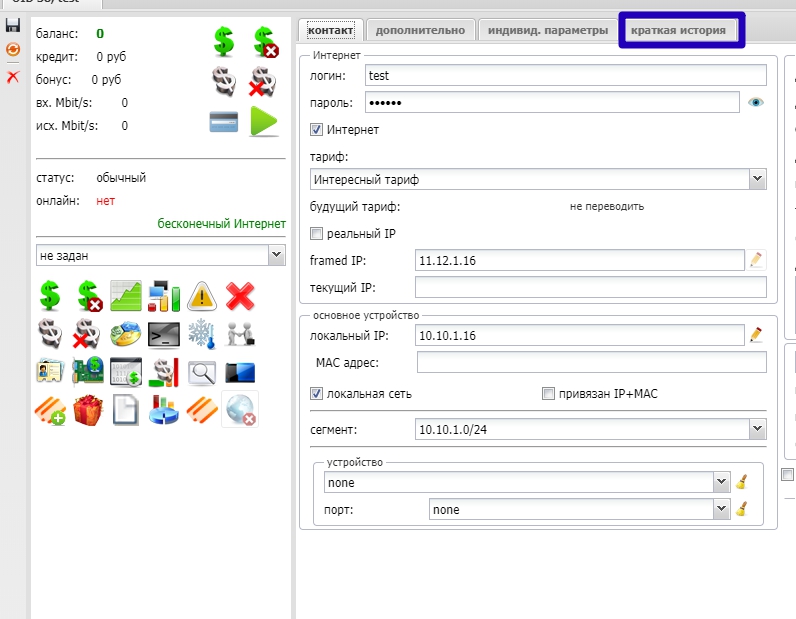Enable the реальный IP checkbox
Viewport: 796px width, 619px height.
(317, 234)
